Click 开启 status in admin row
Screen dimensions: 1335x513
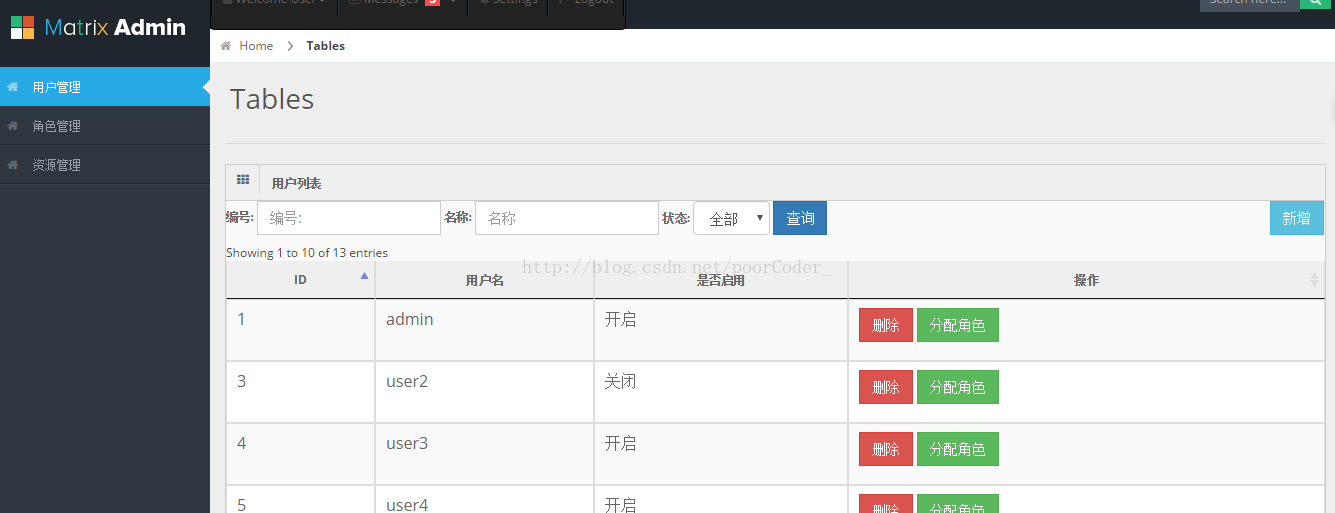pyautogui.click(x=620, y=320)
